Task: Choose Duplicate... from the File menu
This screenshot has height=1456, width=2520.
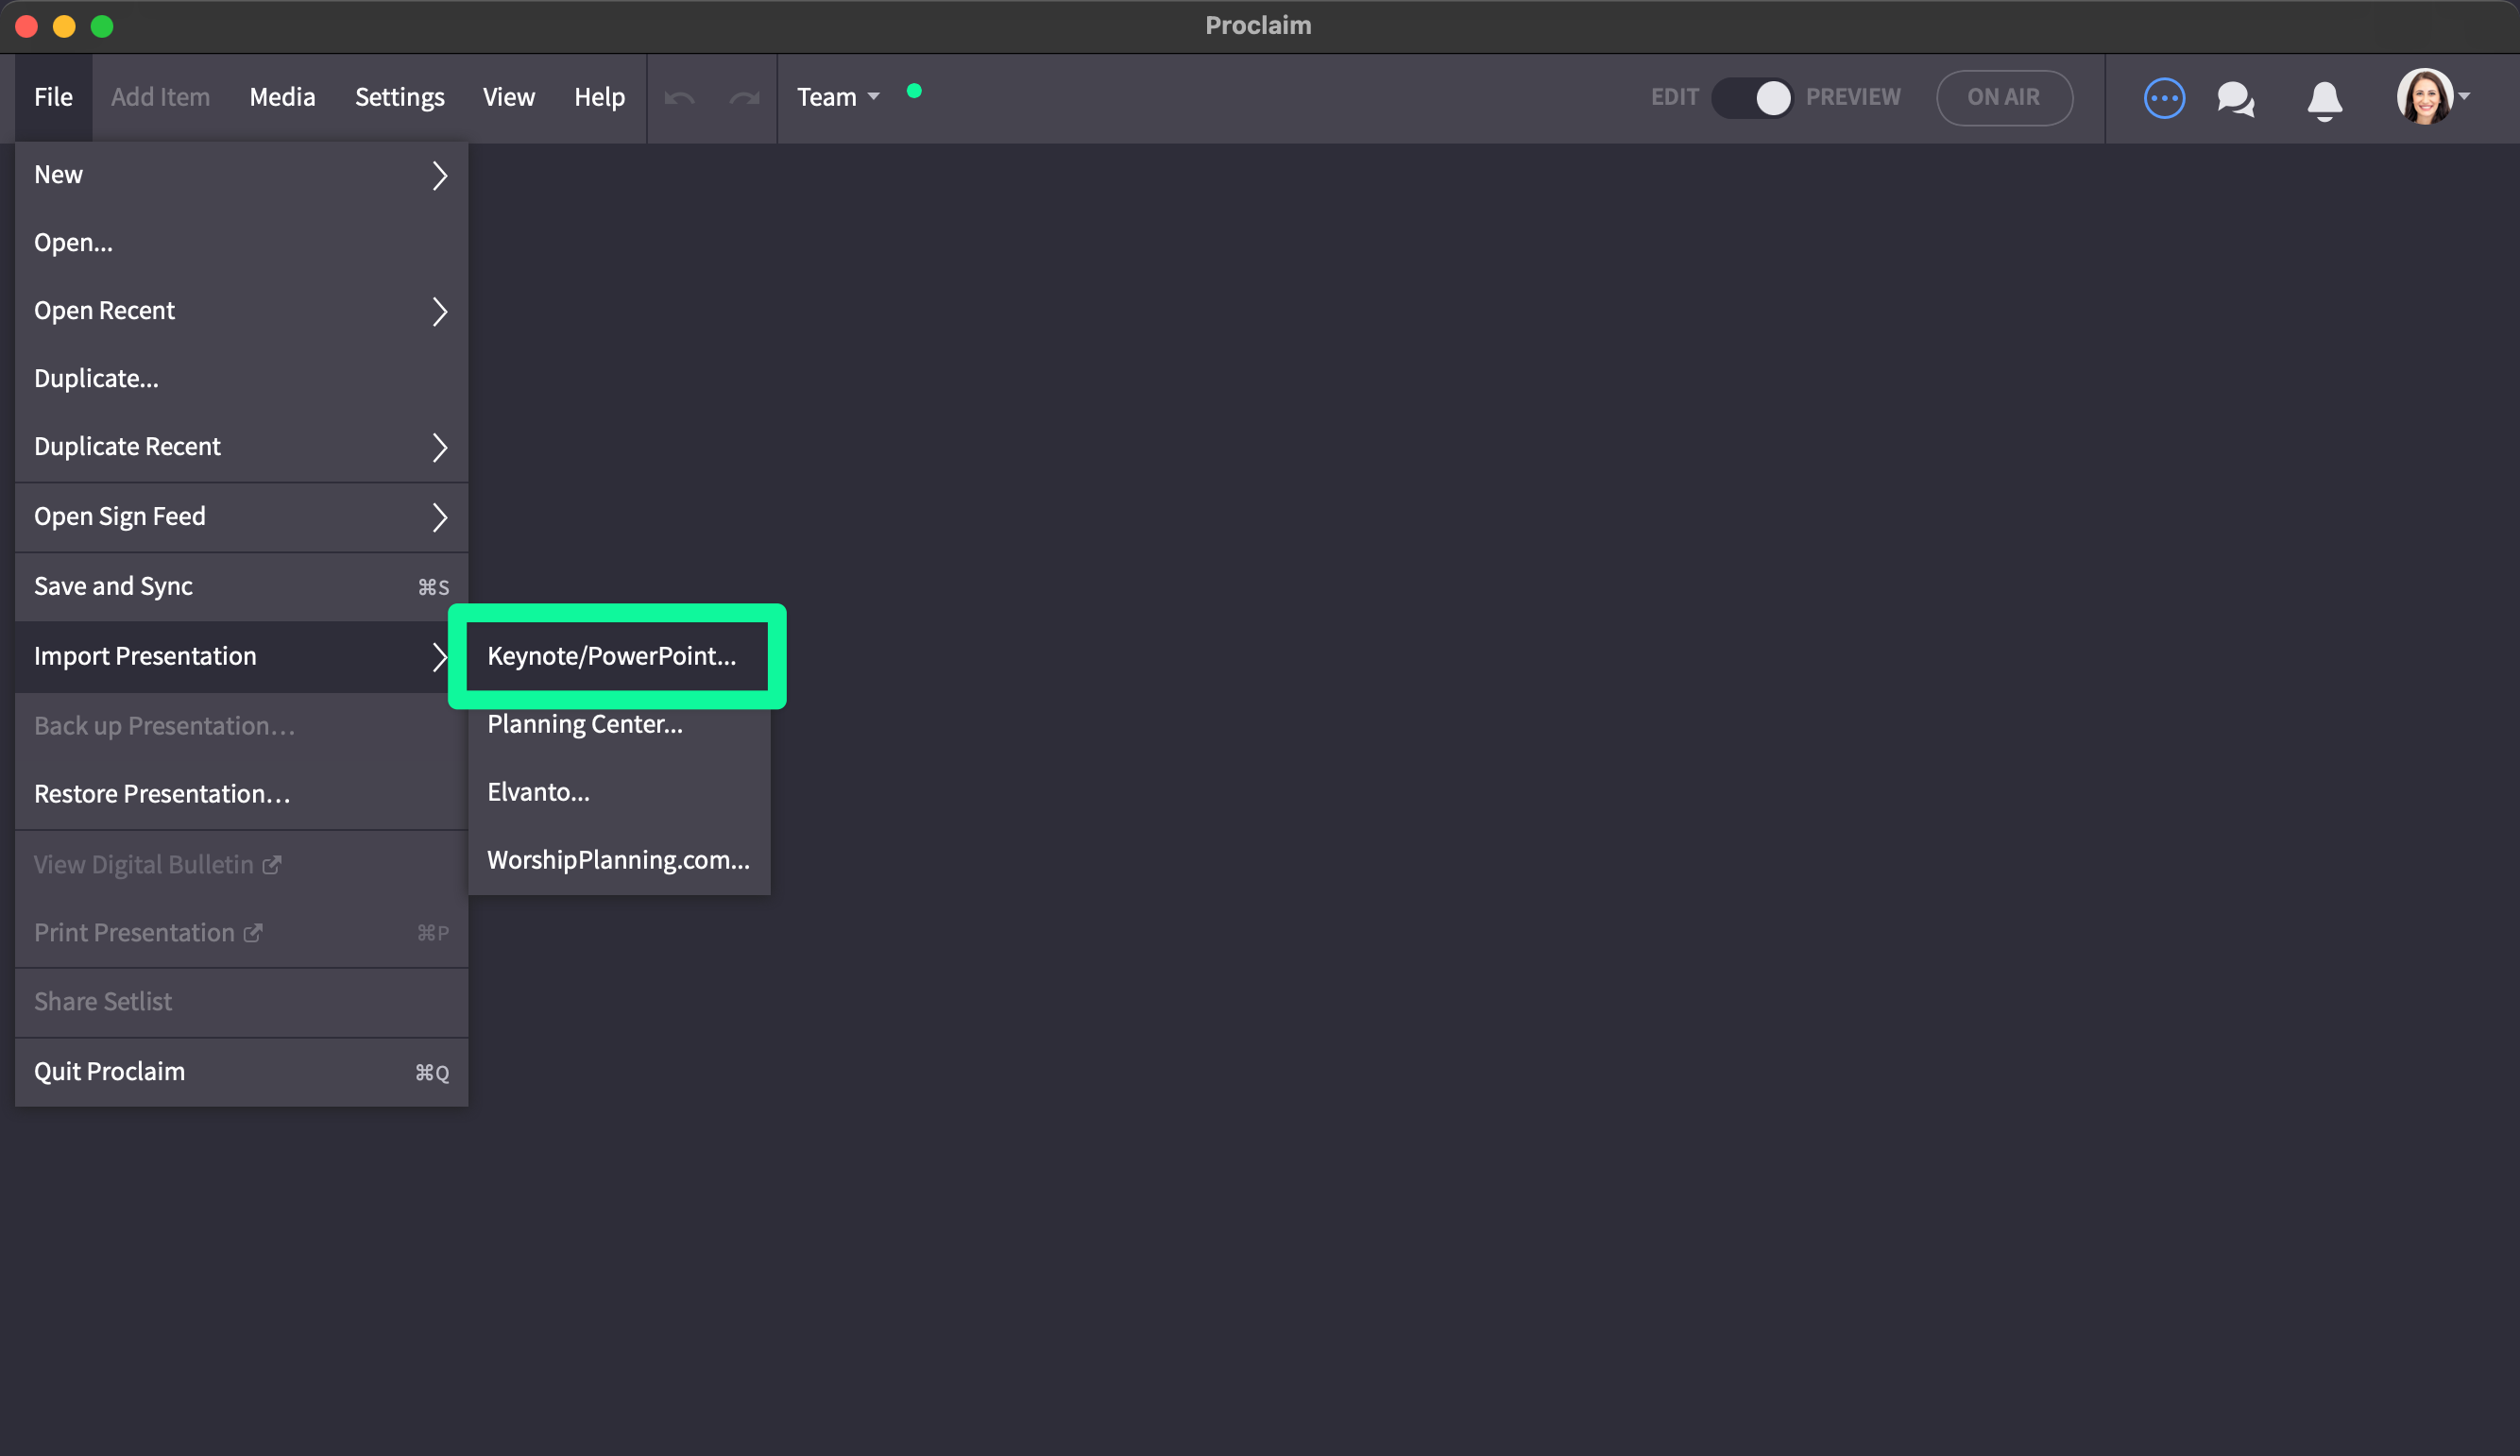Action: [x=241, y=379]
